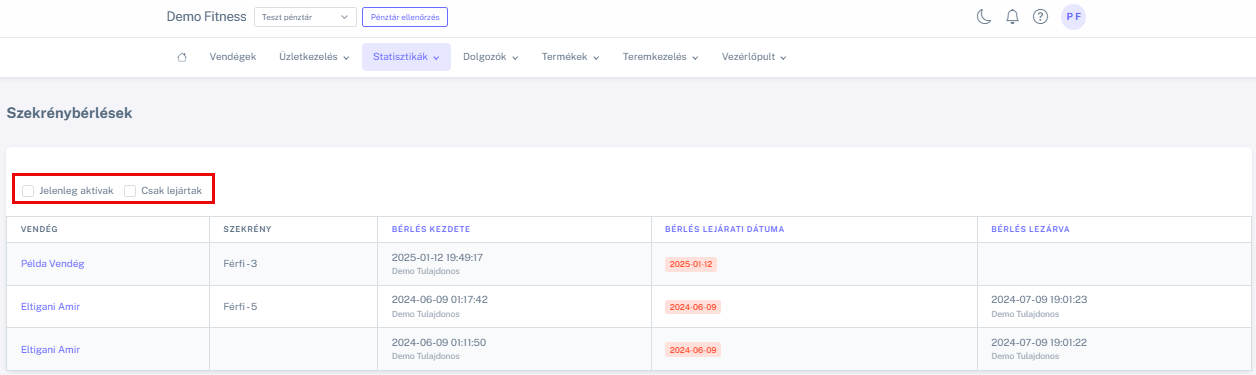Image resolution: width=1256 pixels, height=375 pixels.
Task: Click expiry badge 2025-01-12
Action: click(x=692, y=264)
